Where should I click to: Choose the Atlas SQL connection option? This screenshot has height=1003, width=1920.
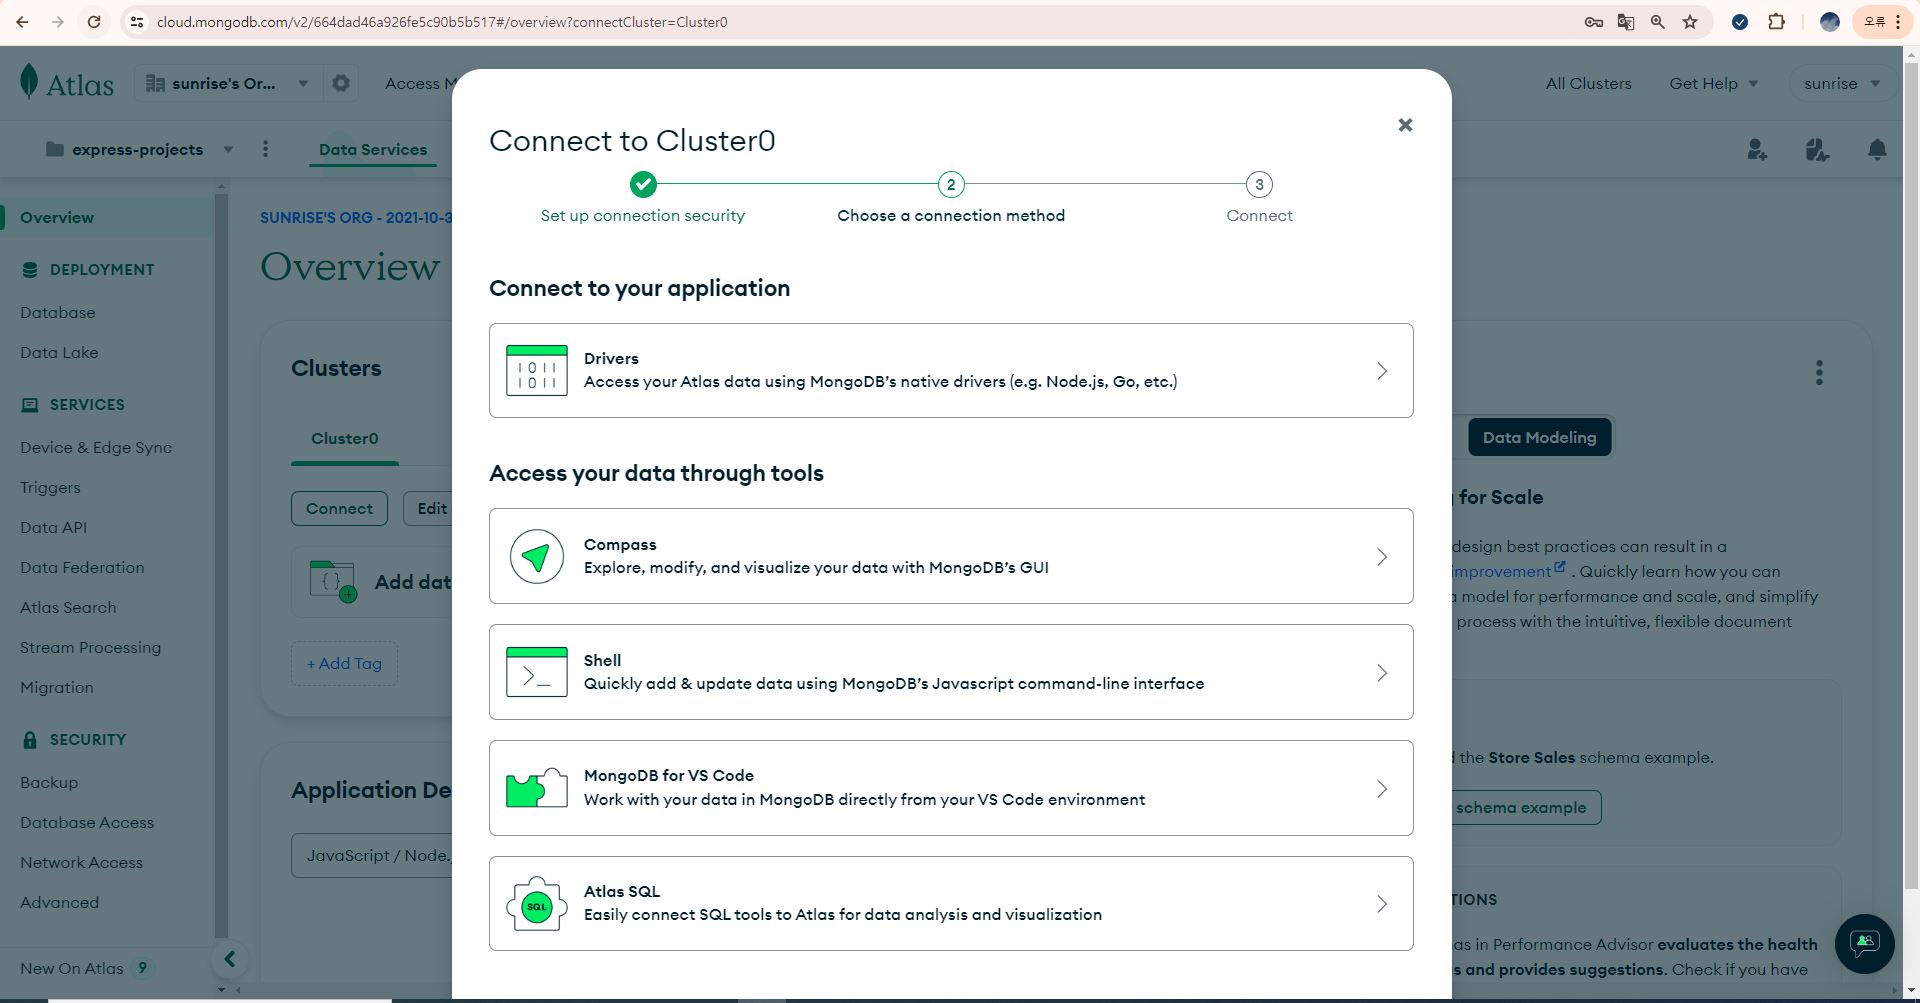[x=951, y=903]
